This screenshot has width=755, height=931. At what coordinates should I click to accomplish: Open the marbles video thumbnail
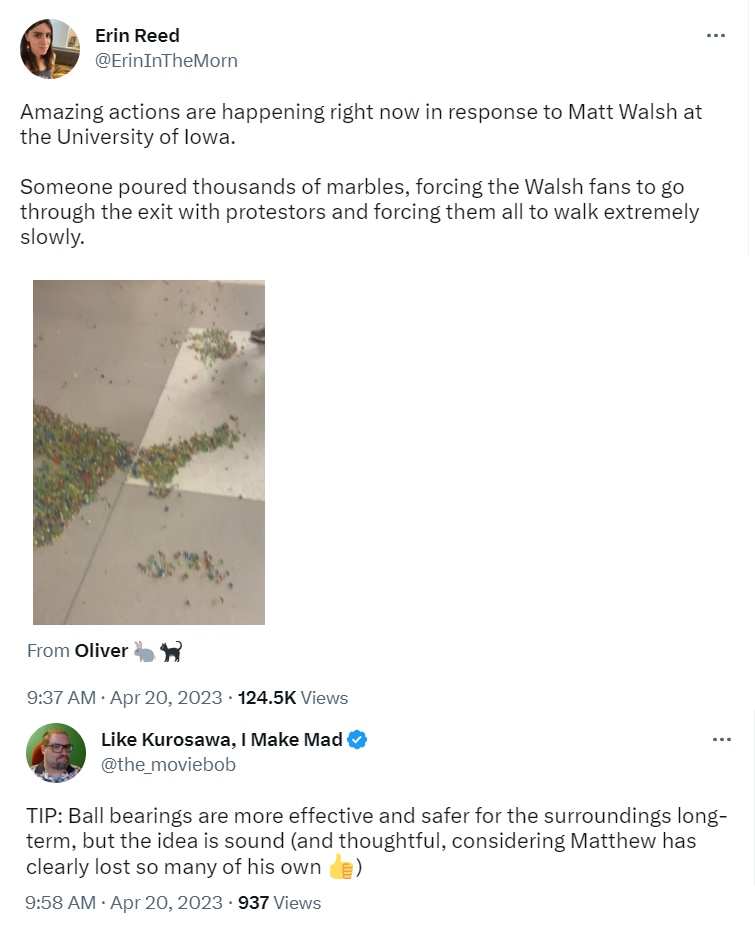(x=149, y=452)
